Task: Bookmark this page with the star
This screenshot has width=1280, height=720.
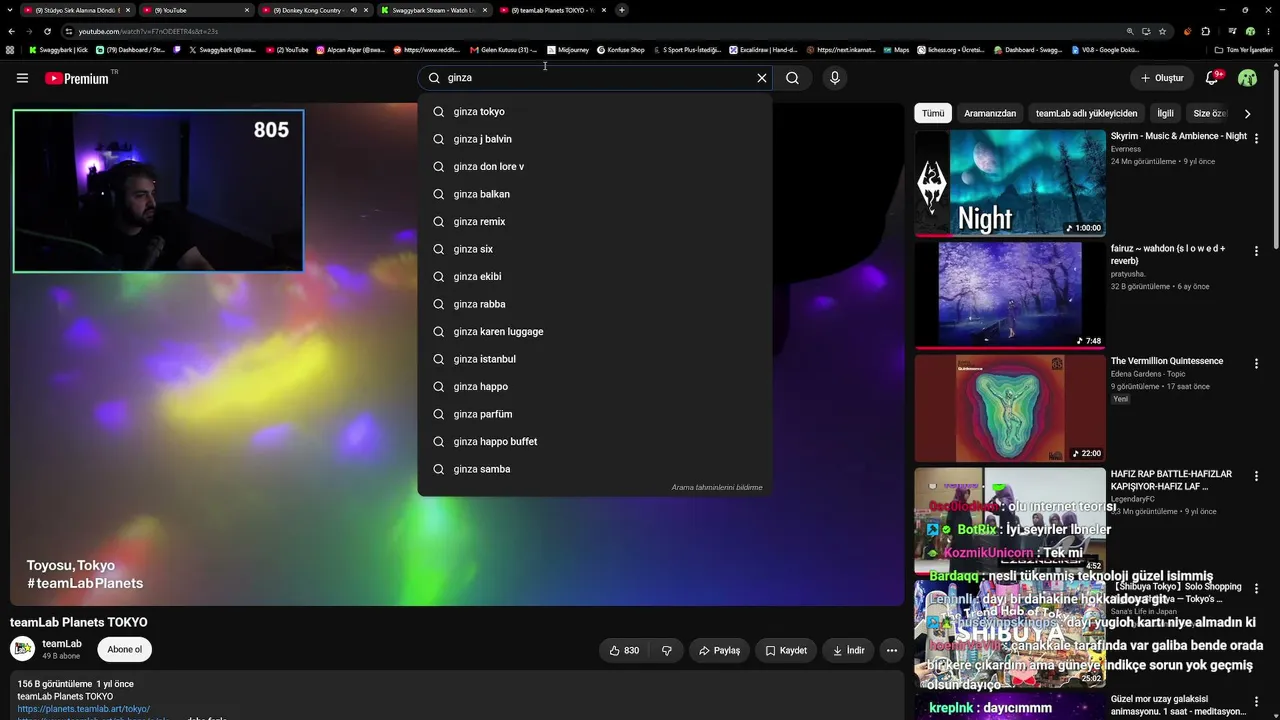Action: (1162, 31)
